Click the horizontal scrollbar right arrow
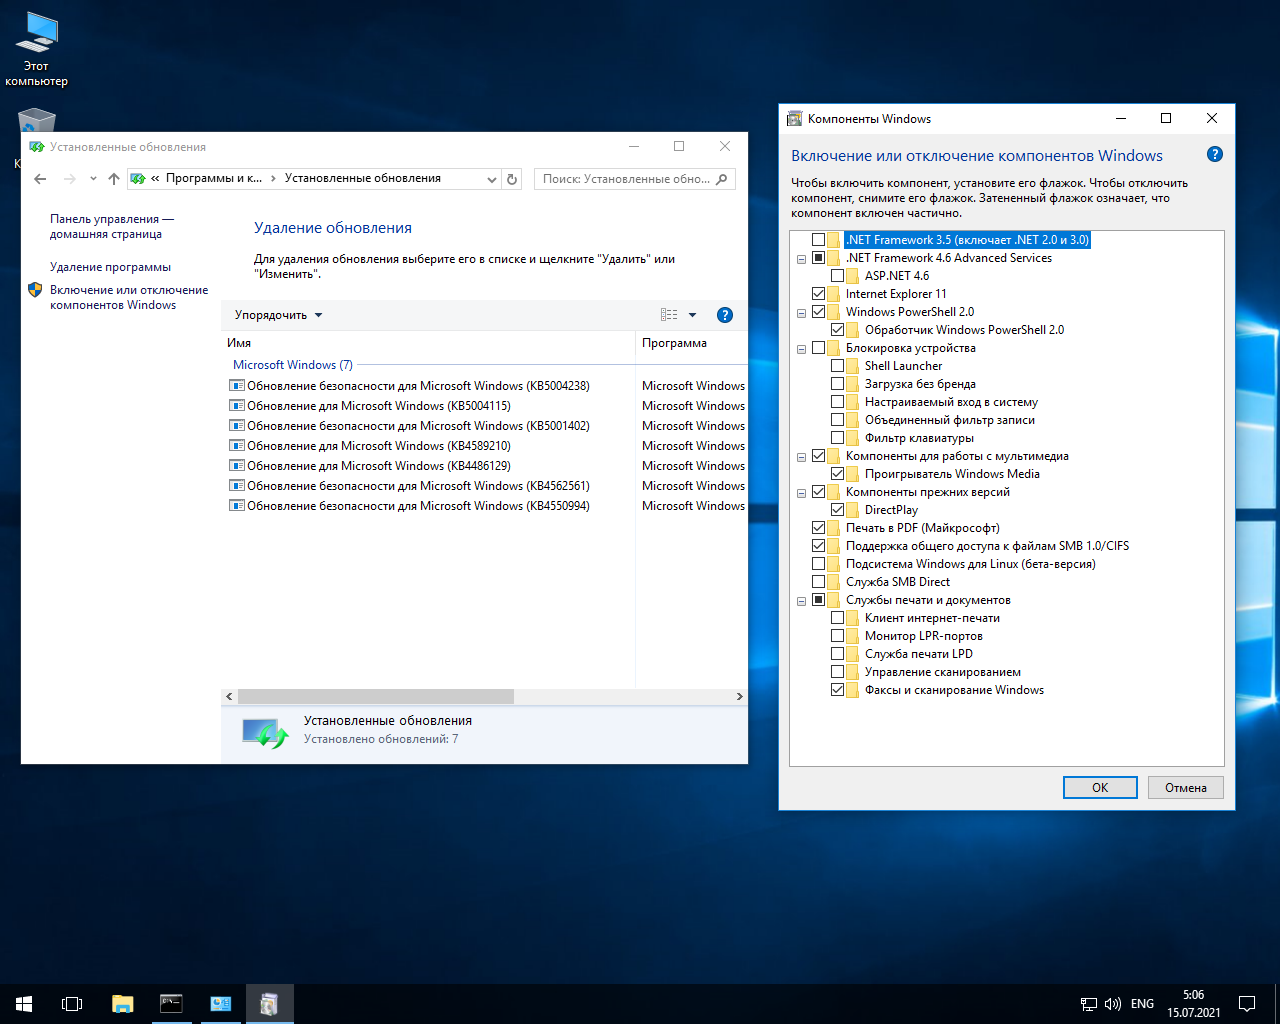This screenshot has width=1280, height=1024. pos(739,696)
